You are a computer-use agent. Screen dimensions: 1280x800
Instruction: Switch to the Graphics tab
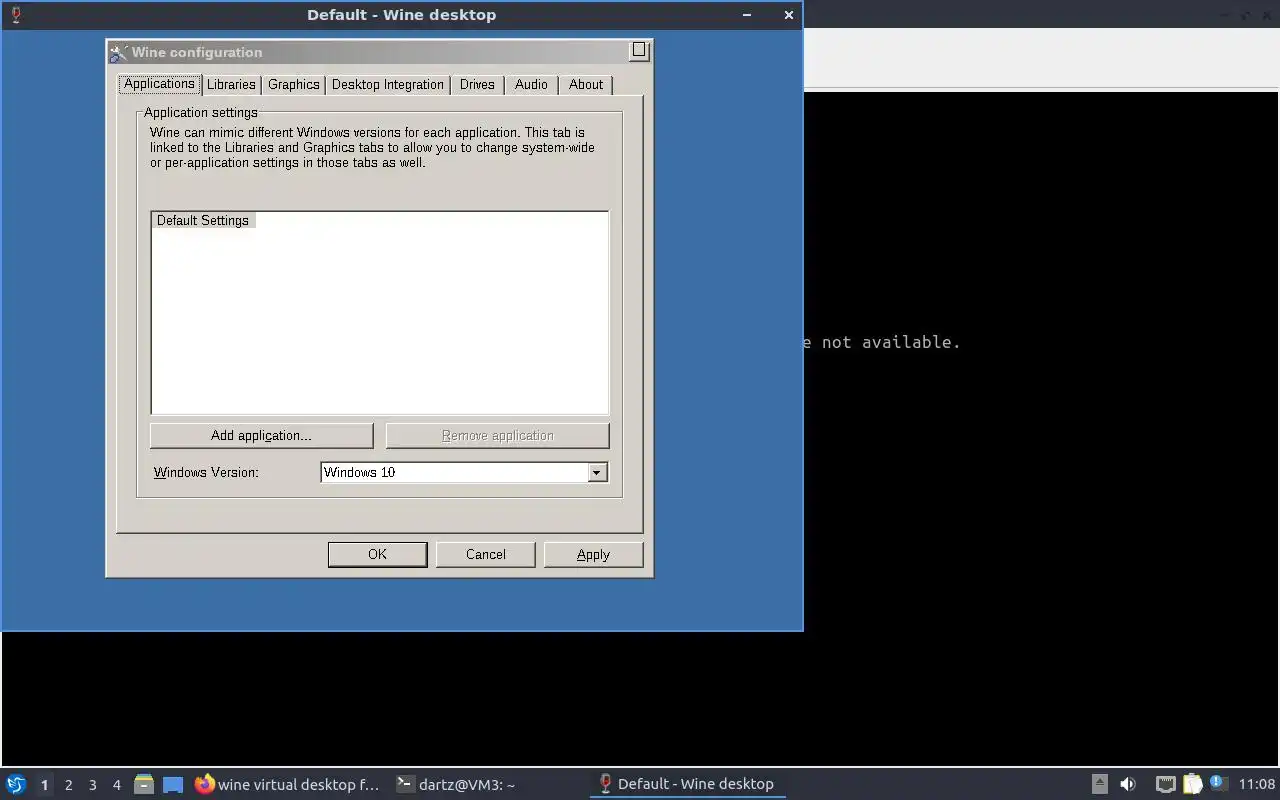click(294, 85)
